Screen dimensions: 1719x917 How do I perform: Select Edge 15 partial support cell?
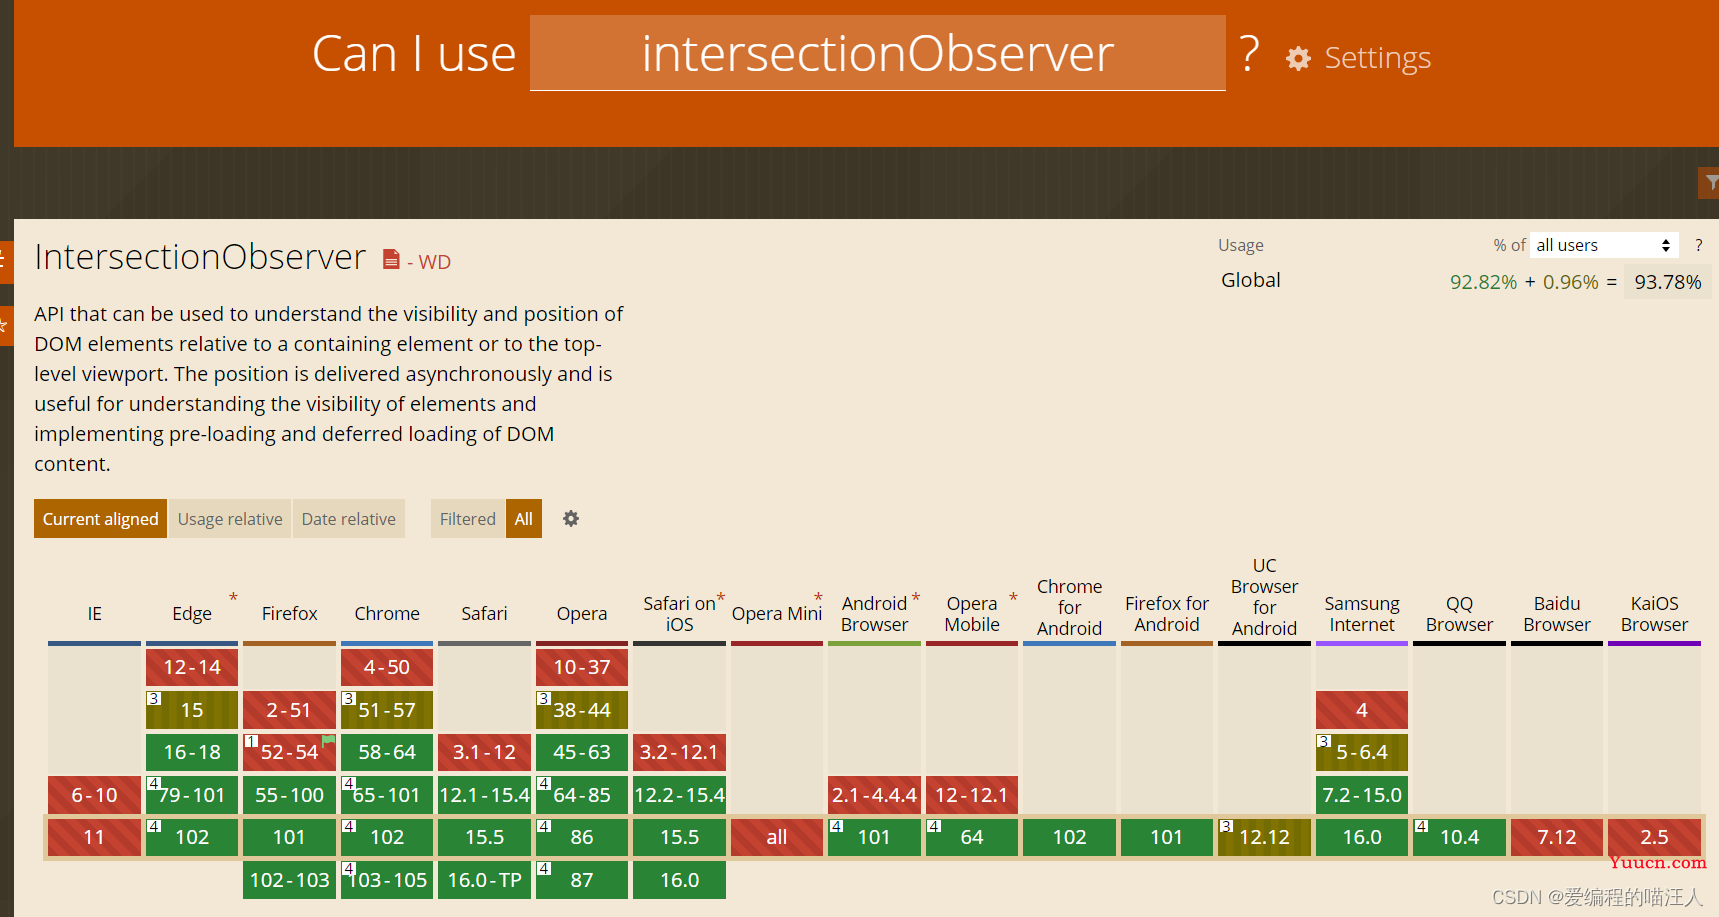click(192, 710)
